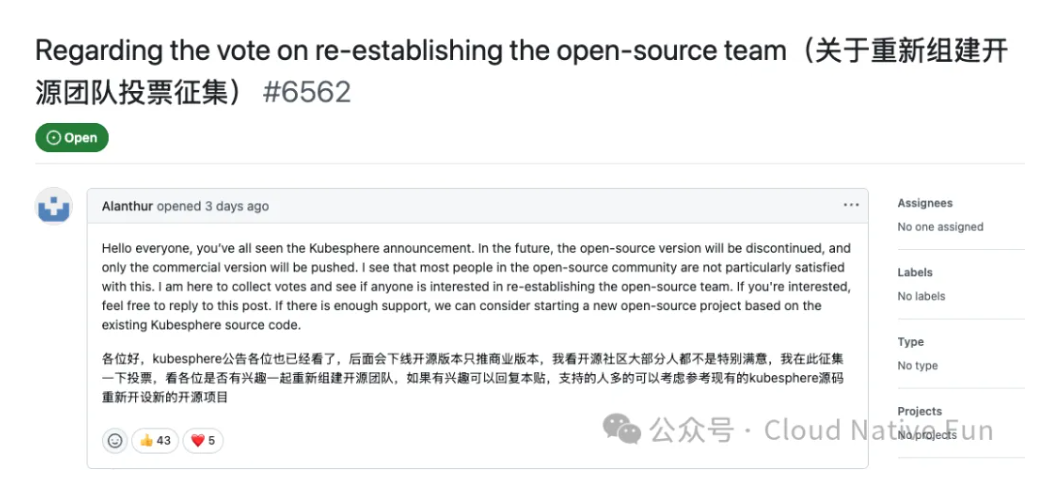Click the "No labels" text
Viewport: 1059px width, 486px height.
pos(921,296)
